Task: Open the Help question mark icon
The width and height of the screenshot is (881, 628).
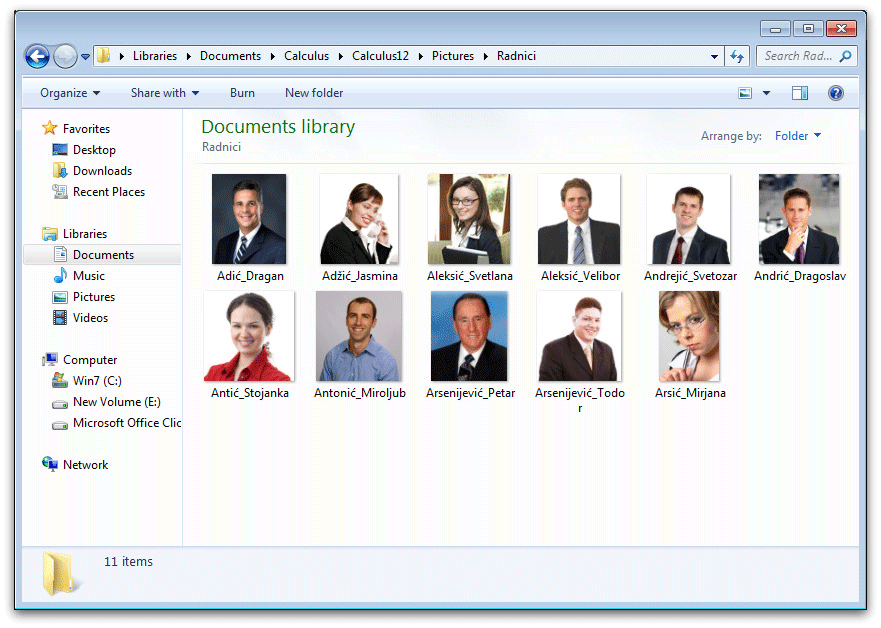Action: tap(836, 93)
